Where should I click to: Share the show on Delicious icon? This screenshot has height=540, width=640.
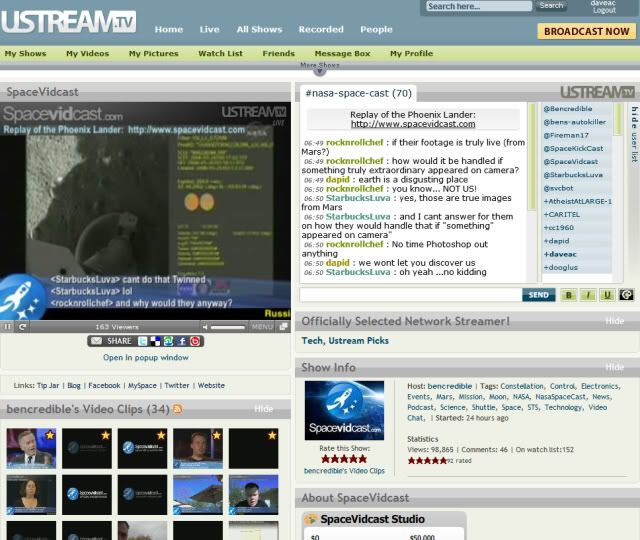tap(156, 341)
